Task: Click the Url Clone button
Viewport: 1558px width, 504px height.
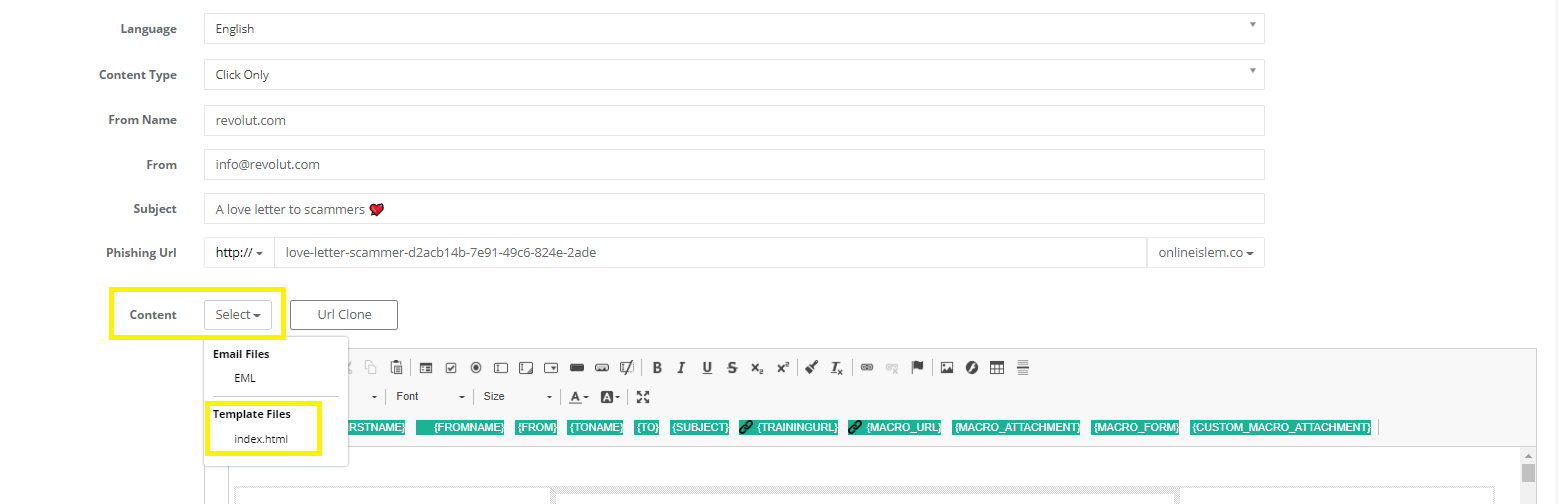Action: (344, 314)
